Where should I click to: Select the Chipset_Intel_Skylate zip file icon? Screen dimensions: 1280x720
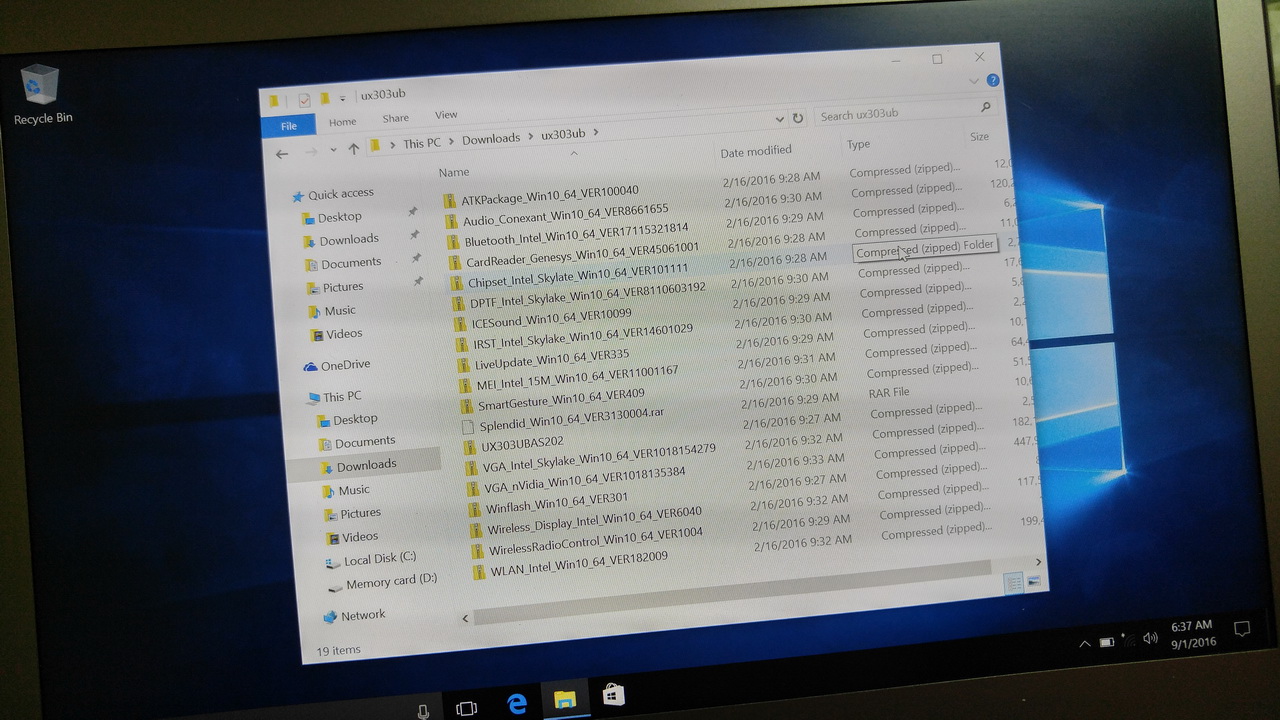457,283
